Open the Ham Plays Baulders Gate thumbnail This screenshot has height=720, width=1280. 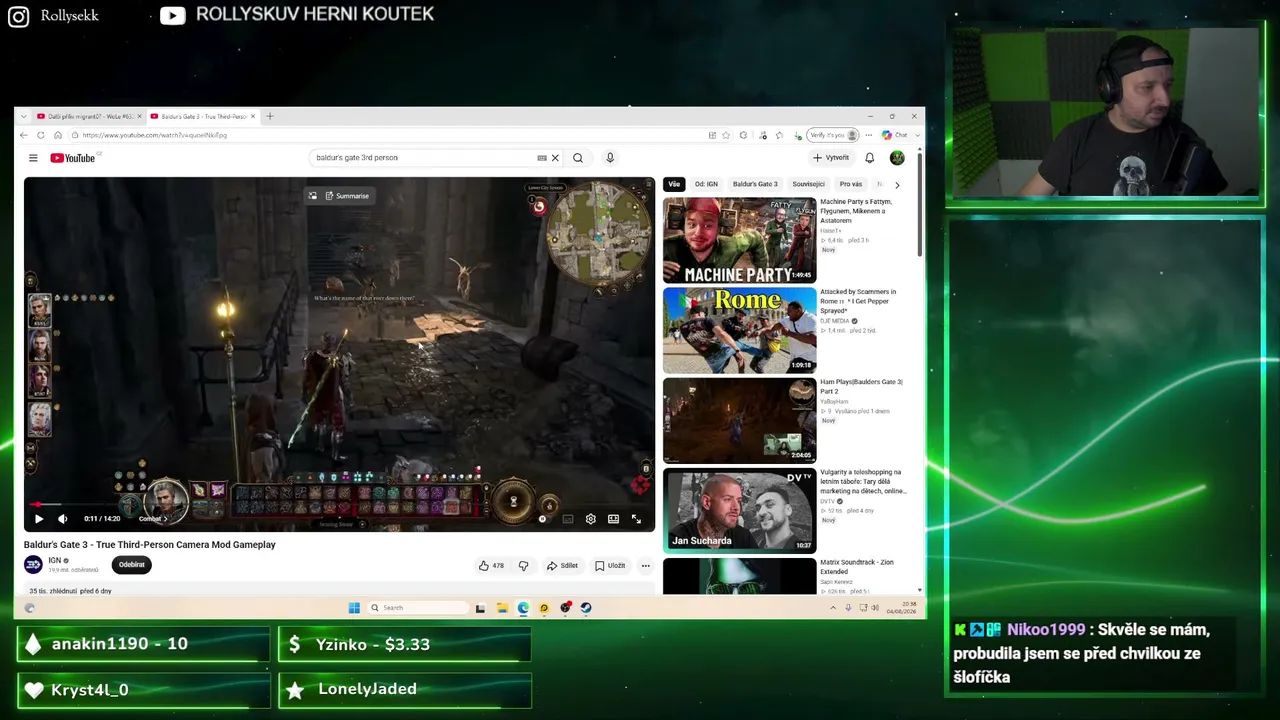click(x=740, y=420)
